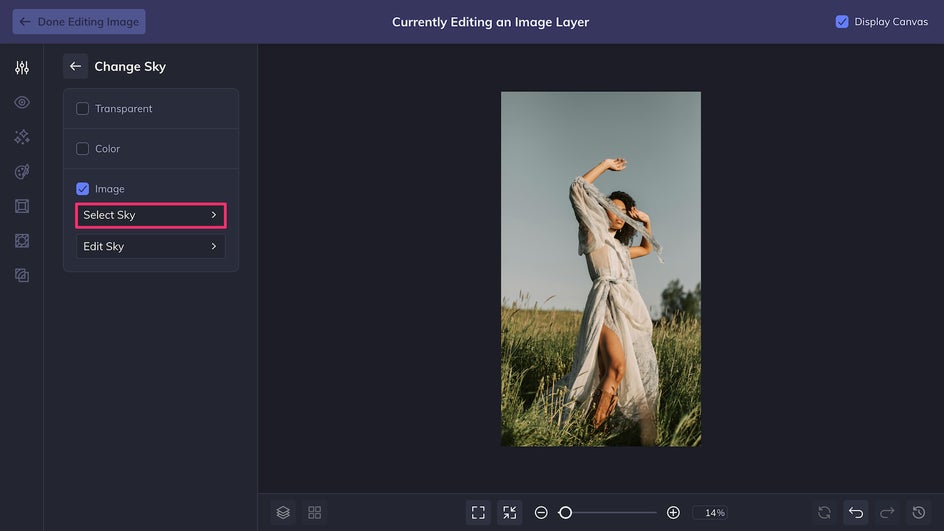Click the Image label text
Viewport: 944px width, 531px height.
click(x=110, y=188)
